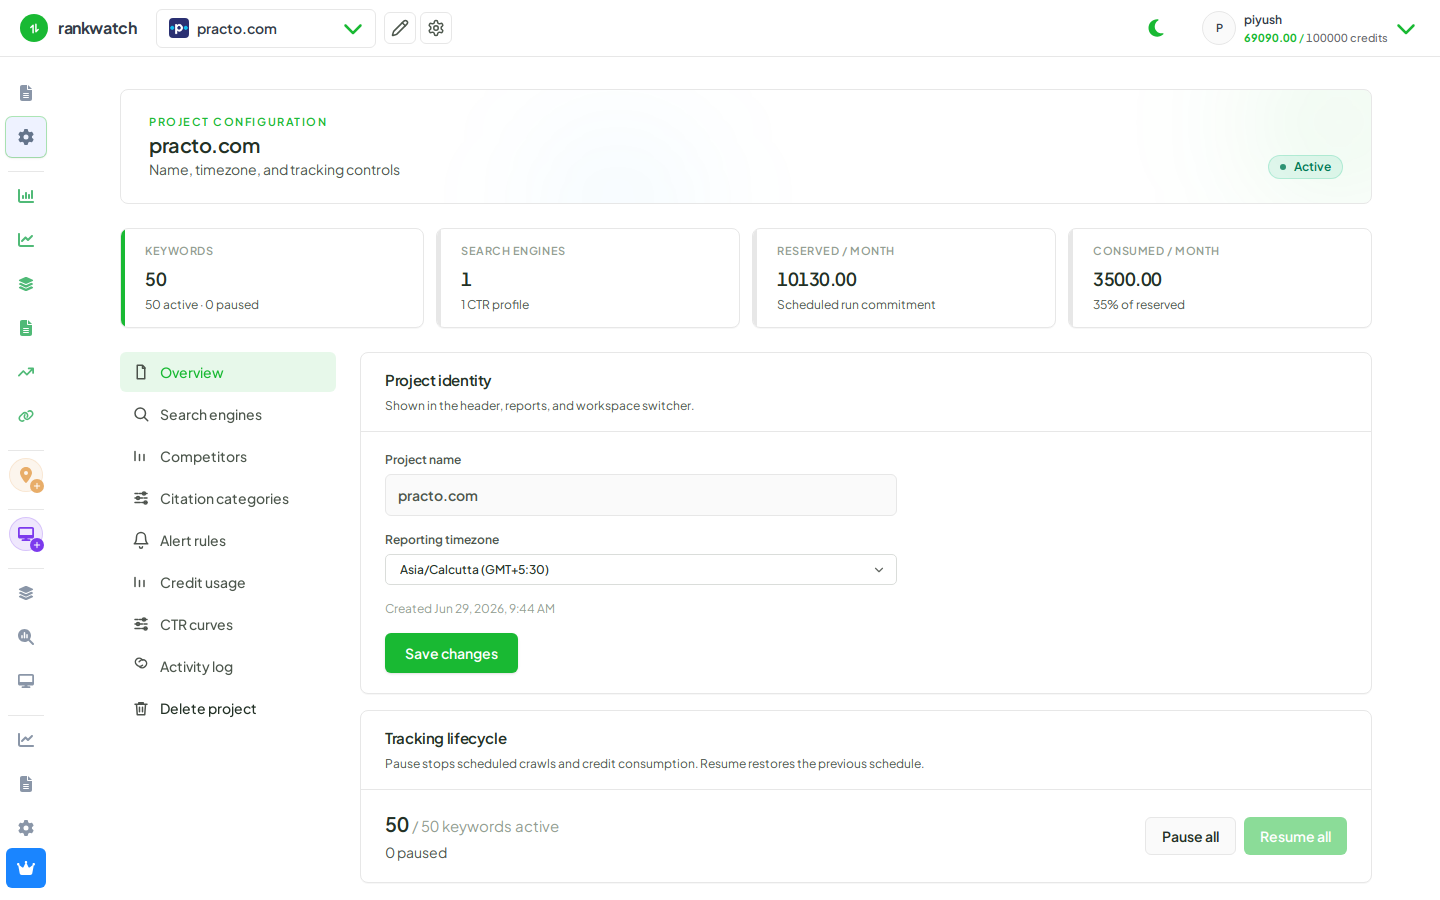Open the green chain link sidebar icon
Screen dimensions: 1440x900
(x=26, y=416)
